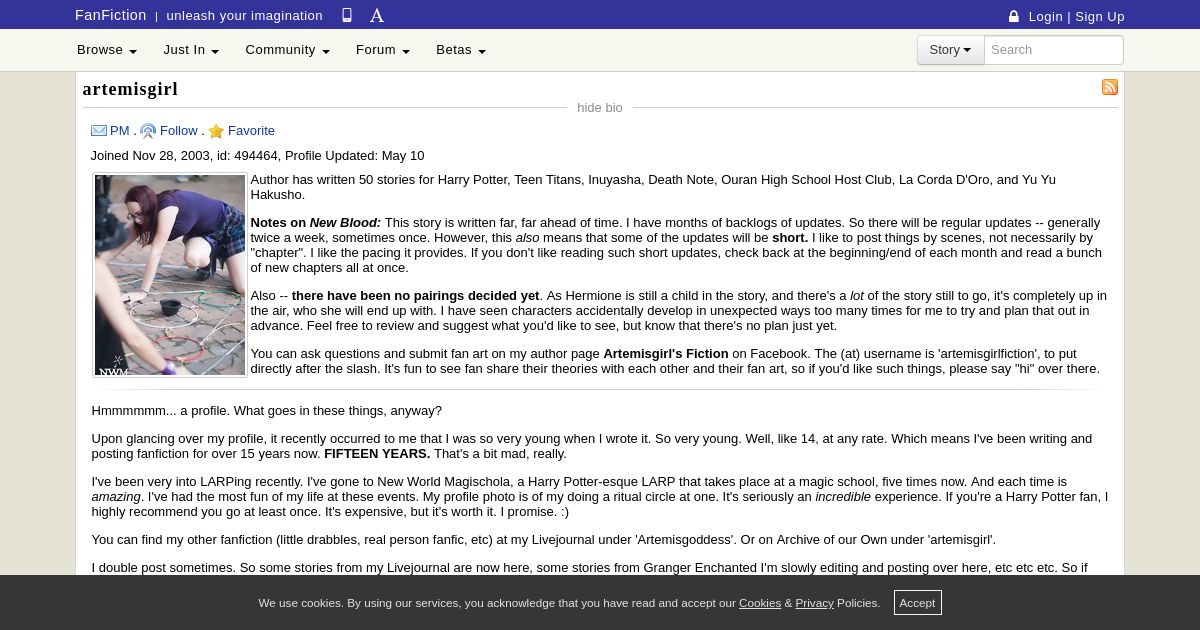
Task: Add artemisgirl to Favorites
Action: click(x=251, y=131)
